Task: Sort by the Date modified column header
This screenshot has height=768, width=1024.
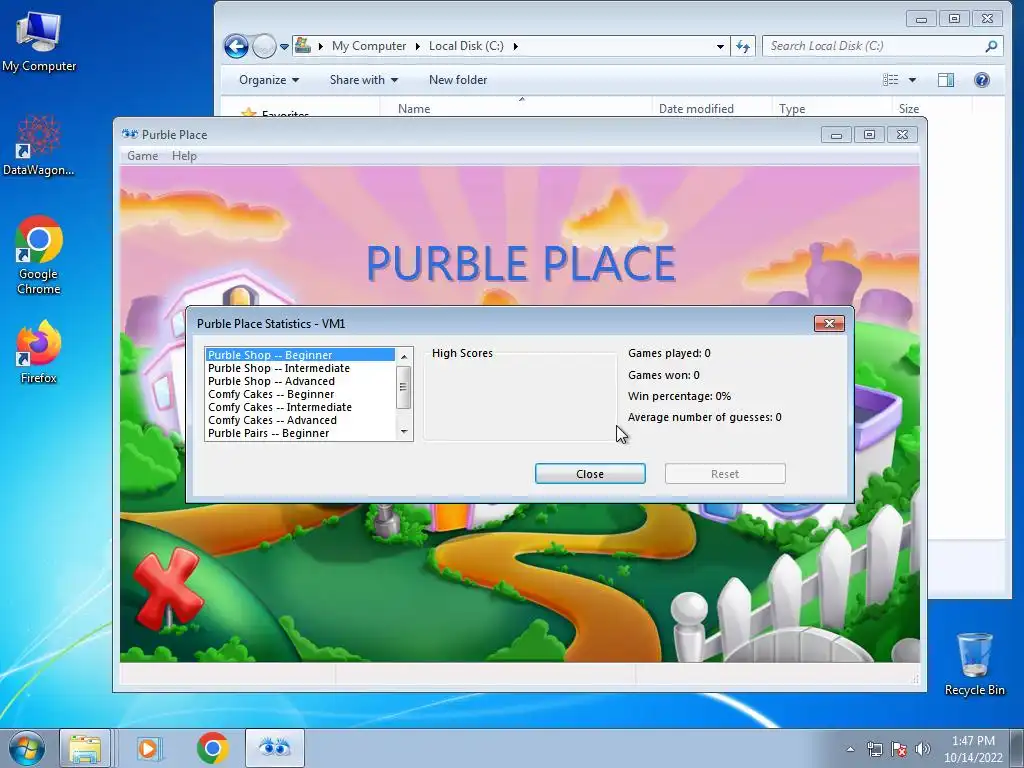Action: pyautogui.click(x=696, y=108)
